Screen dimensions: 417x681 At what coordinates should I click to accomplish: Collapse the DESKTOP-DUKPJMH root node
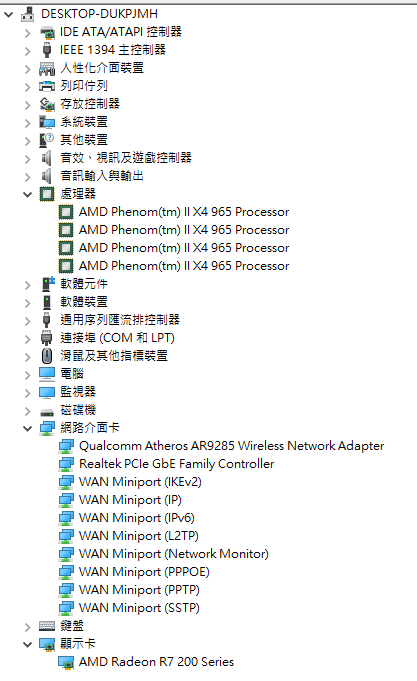(8, 14)
